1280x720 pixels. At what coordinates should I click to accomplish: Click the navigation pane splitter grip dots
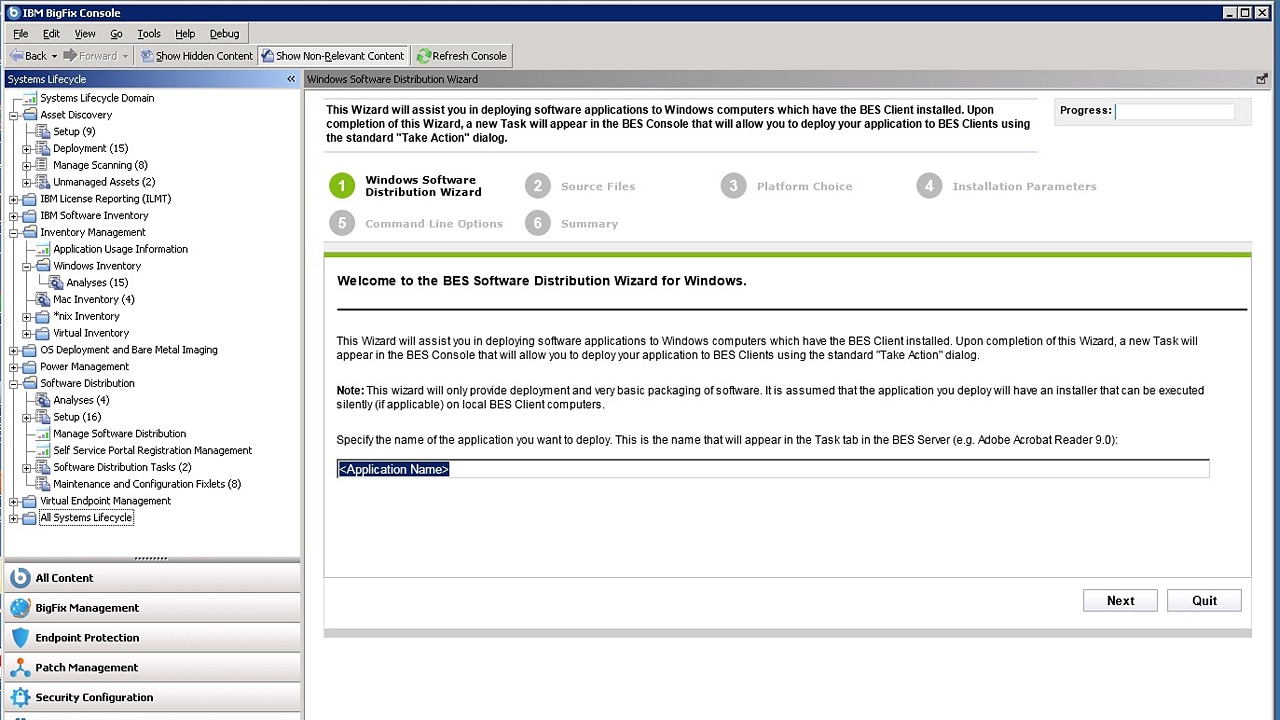(x=151, y=559)
